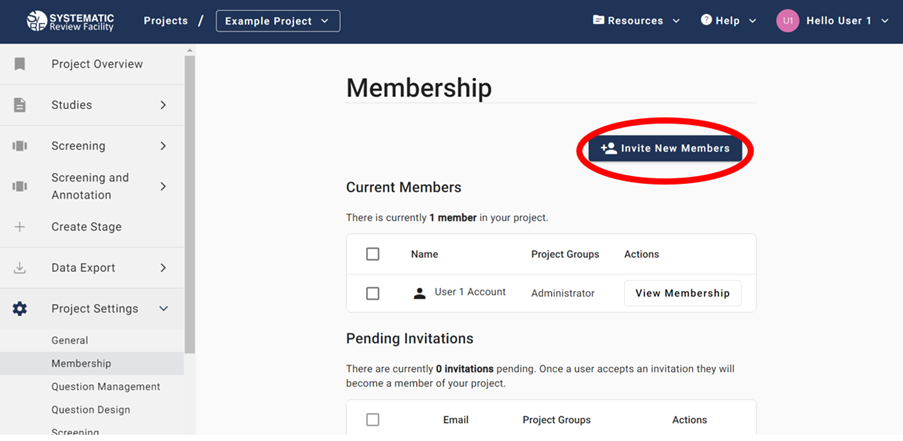Check the User 1 Account row checkbox
Screen dimensions: 903x441
point(373,294)
